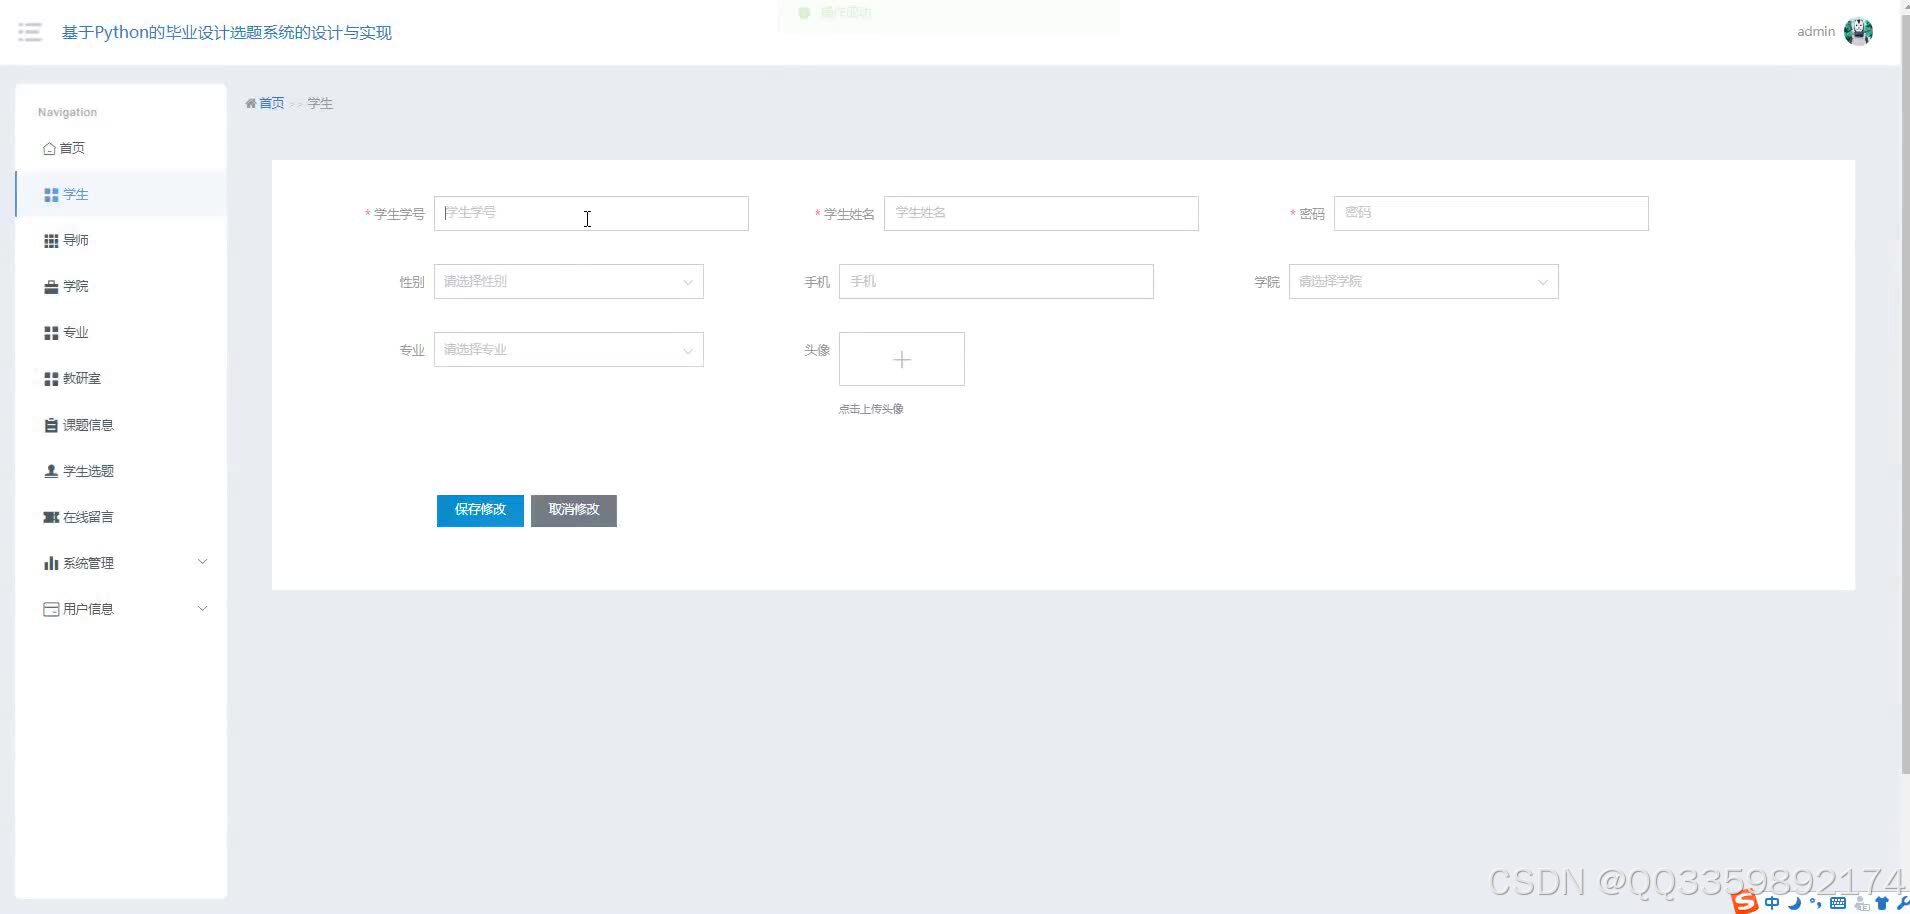This screenshot has width=1910, height=914.
Task: Open the 性别 gender dropdown
Action: (569, 282)
